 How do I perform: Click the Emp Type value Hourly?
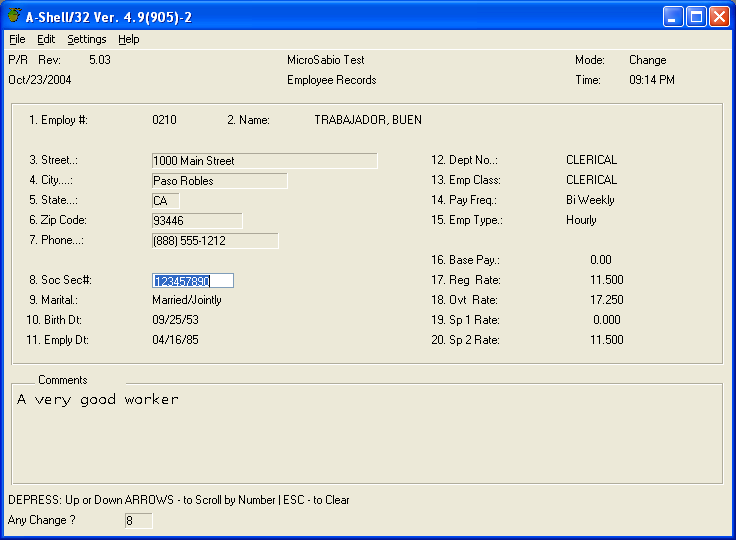tap(581, 220)
